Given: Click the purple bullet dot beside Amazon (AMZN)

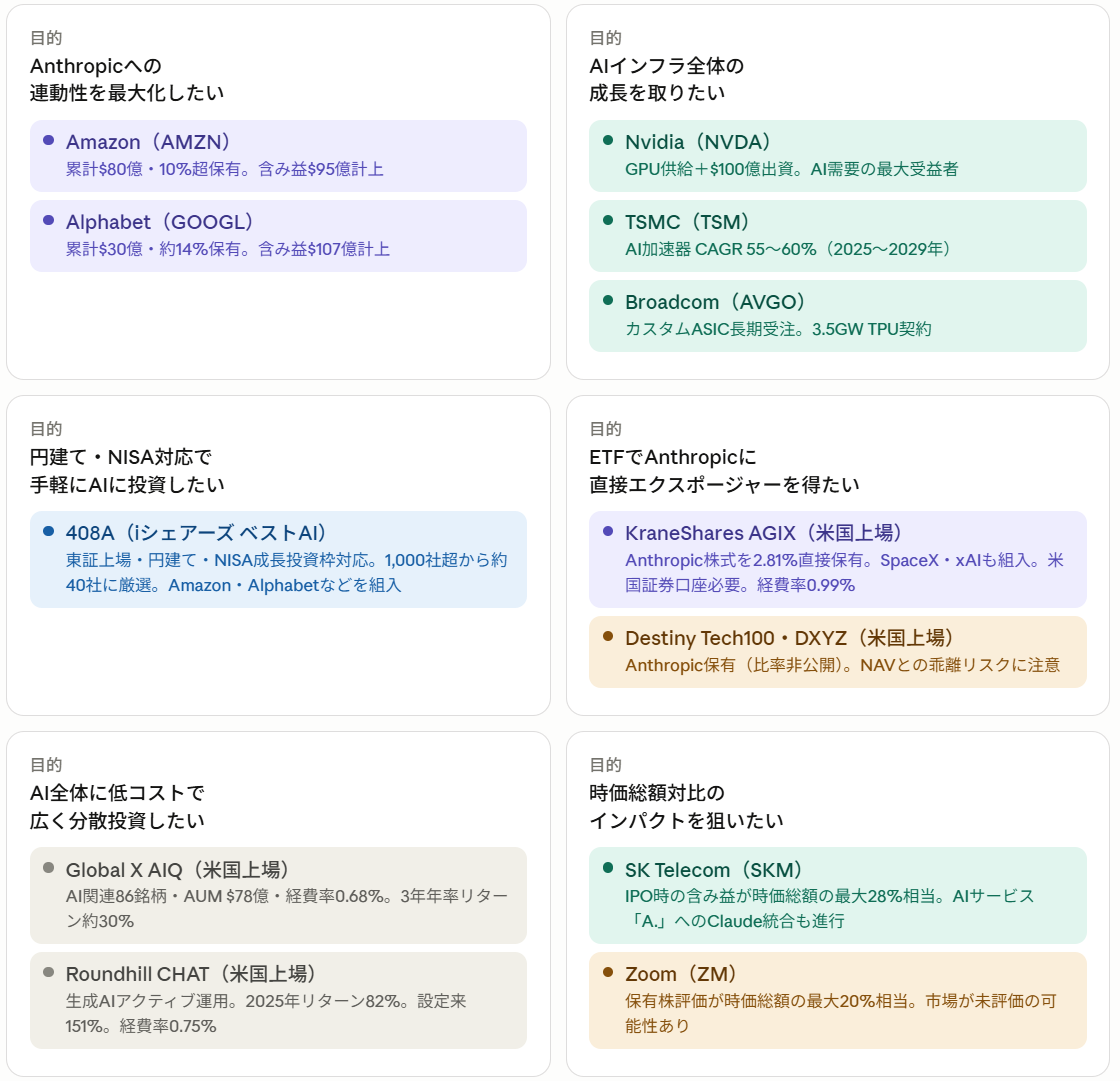Looking at the screenshot, I should coord(48,141).
